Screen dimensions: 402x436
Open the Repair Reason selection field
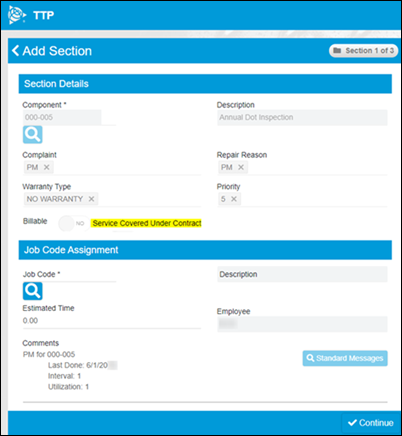coord(302,167)
